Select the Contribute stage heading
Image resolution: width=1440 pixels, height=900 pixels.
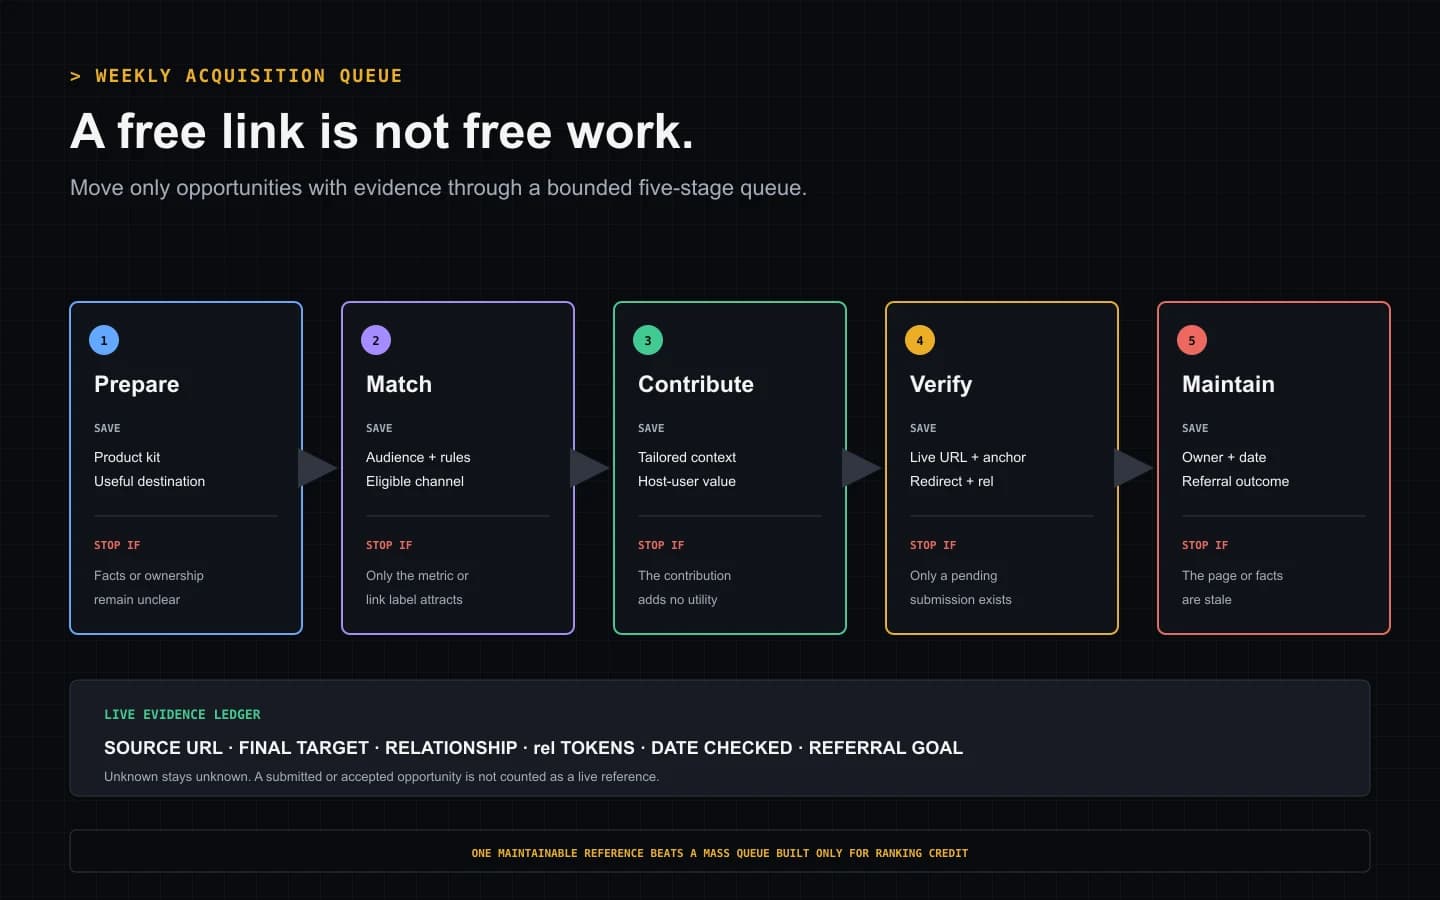(x=696, y=385)
